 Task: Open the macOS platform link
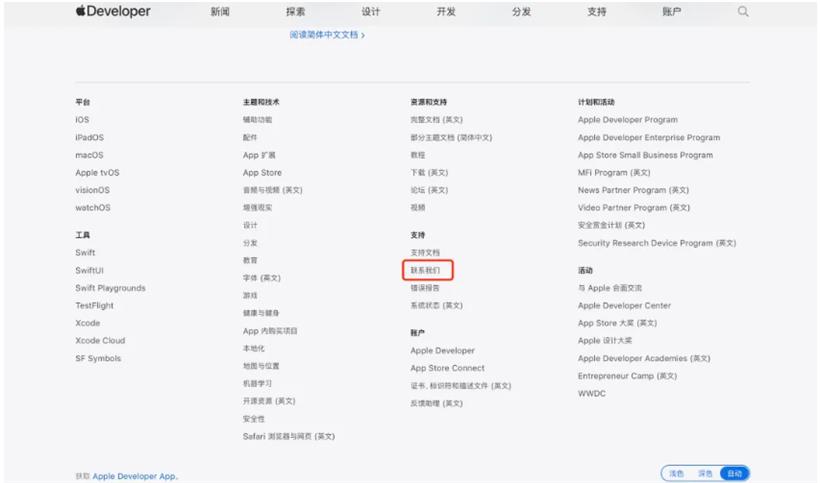(89, 155)
